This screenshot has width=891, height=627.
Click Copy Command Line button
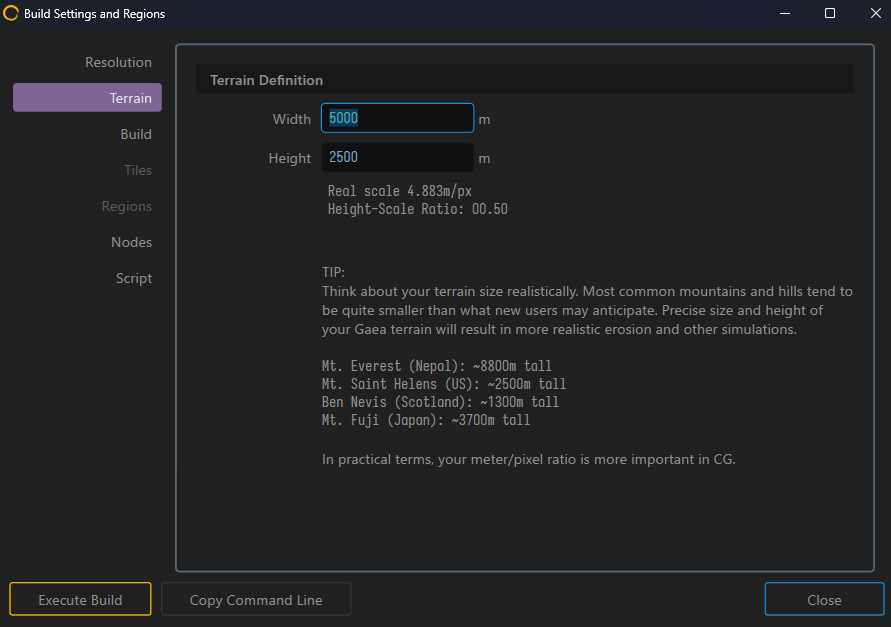tap(256, 599)
